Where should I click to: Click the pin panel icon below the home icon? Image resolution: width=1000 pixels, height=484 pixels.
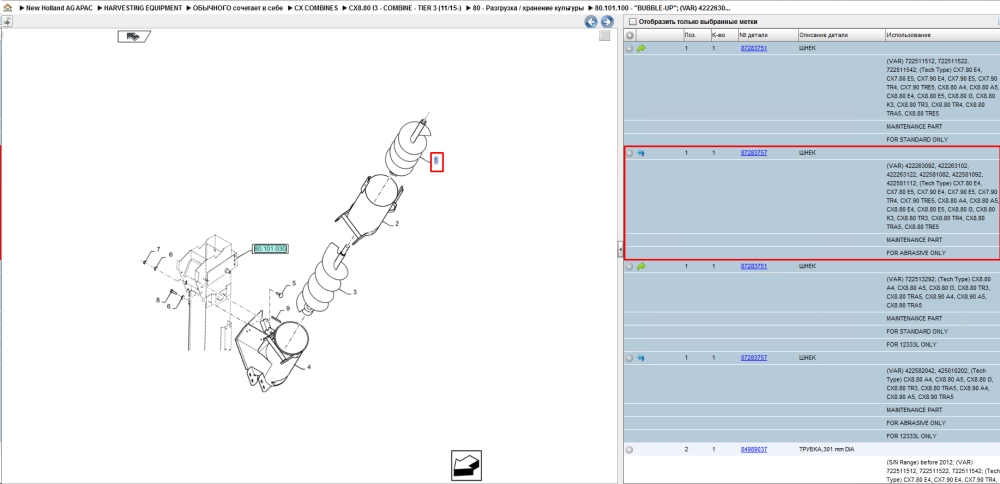pyautogui.click(x=6, y=21)
